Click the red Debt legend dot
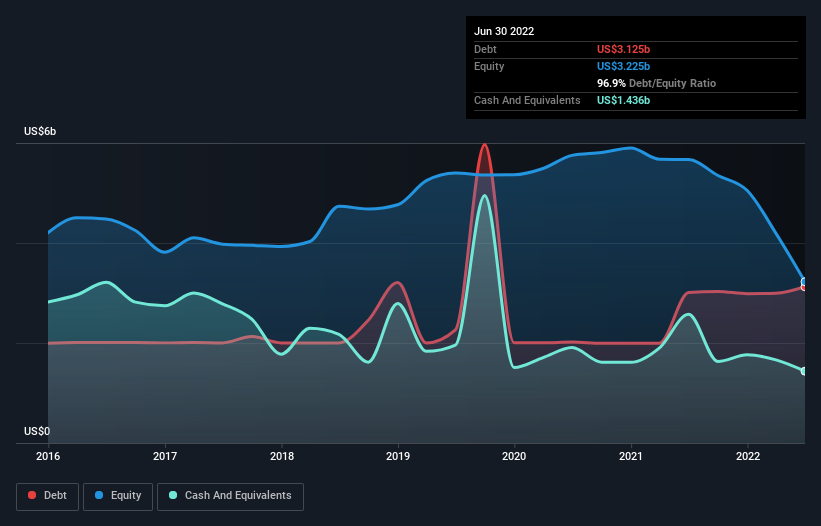Screen dimensions: 821x526 tap(32, 495)
